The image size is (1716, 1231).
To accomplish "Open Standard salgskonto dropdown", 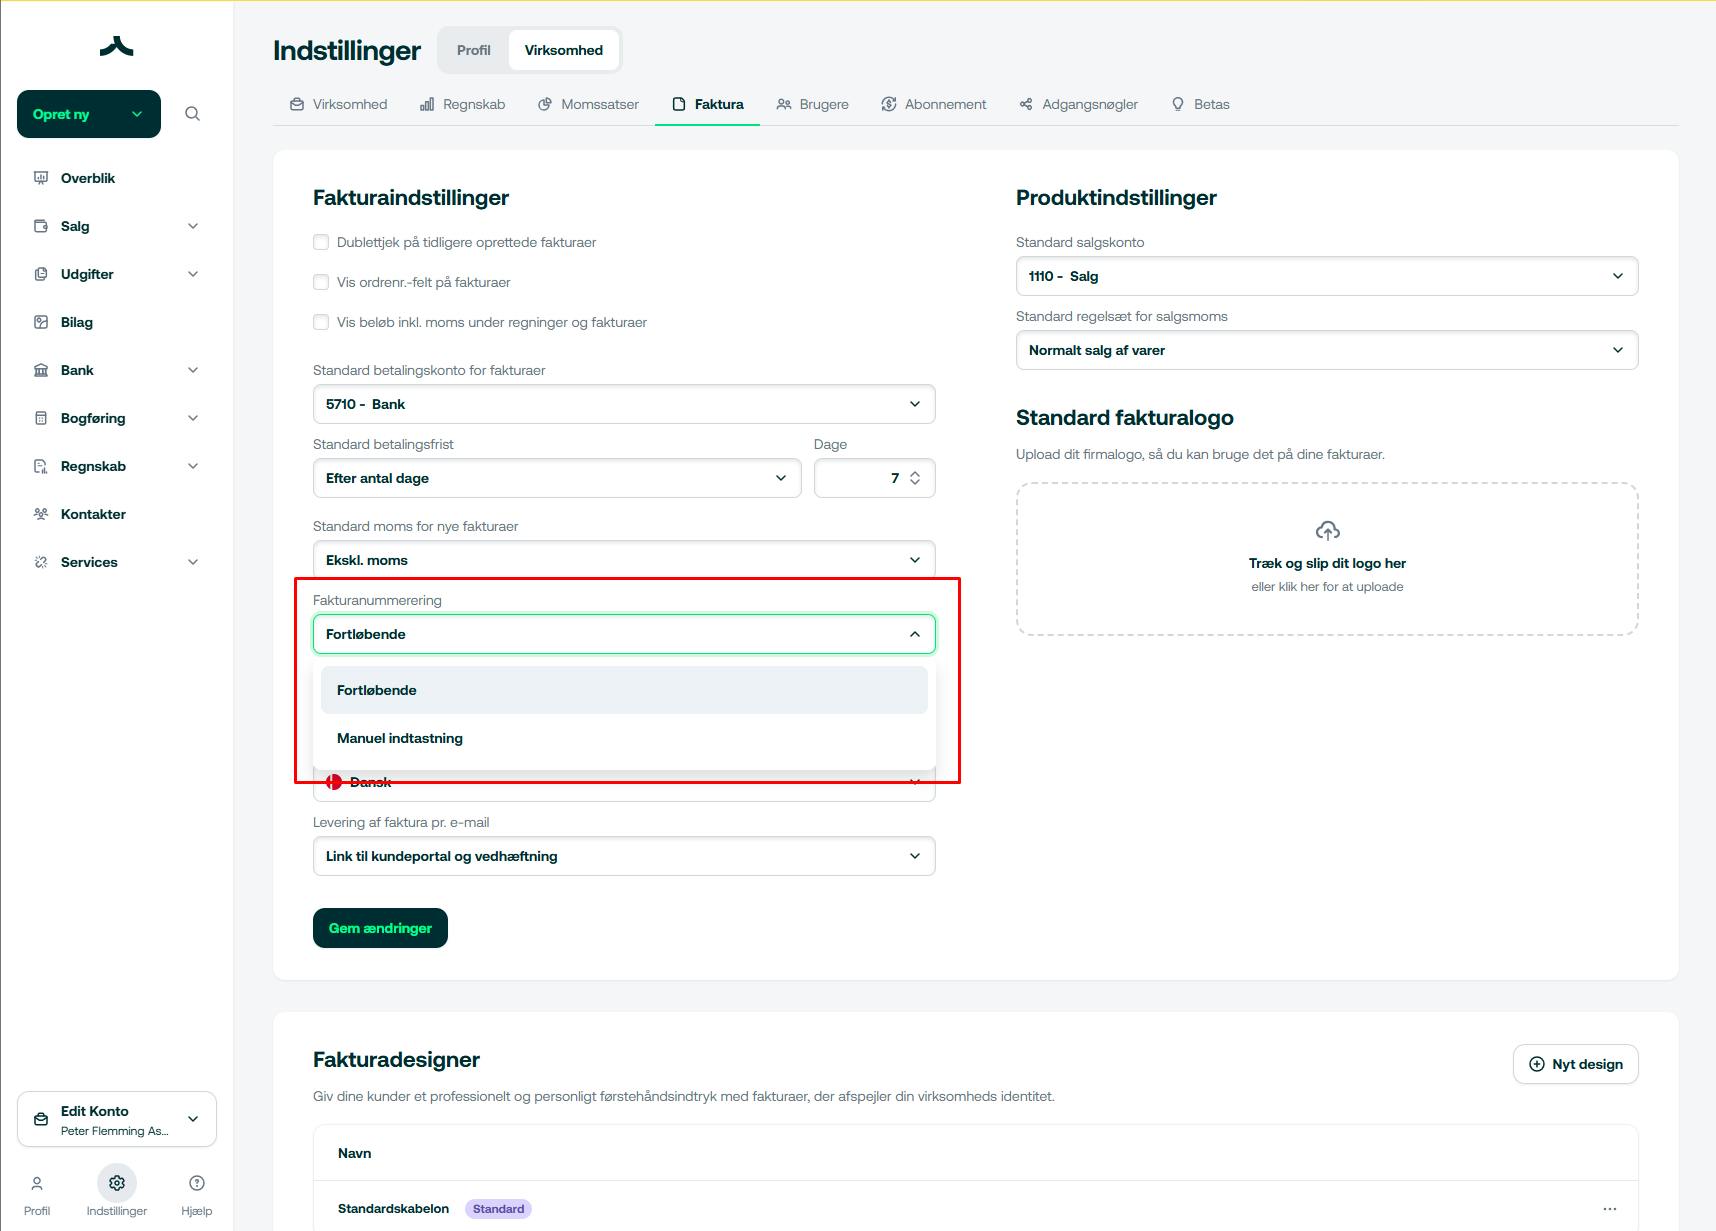I will [1326, 276].
